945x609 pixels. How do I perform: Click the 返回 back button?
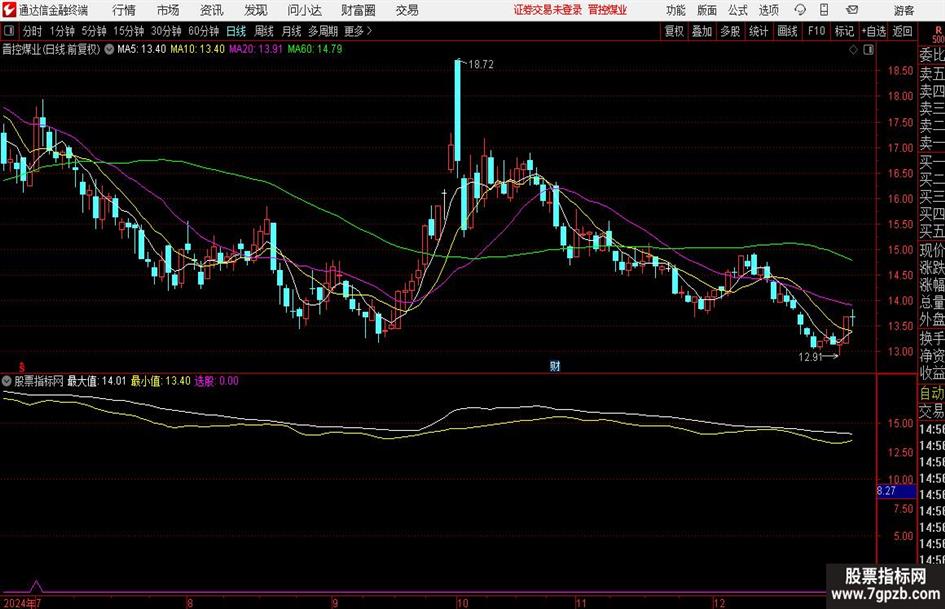[x=903, y=31]
